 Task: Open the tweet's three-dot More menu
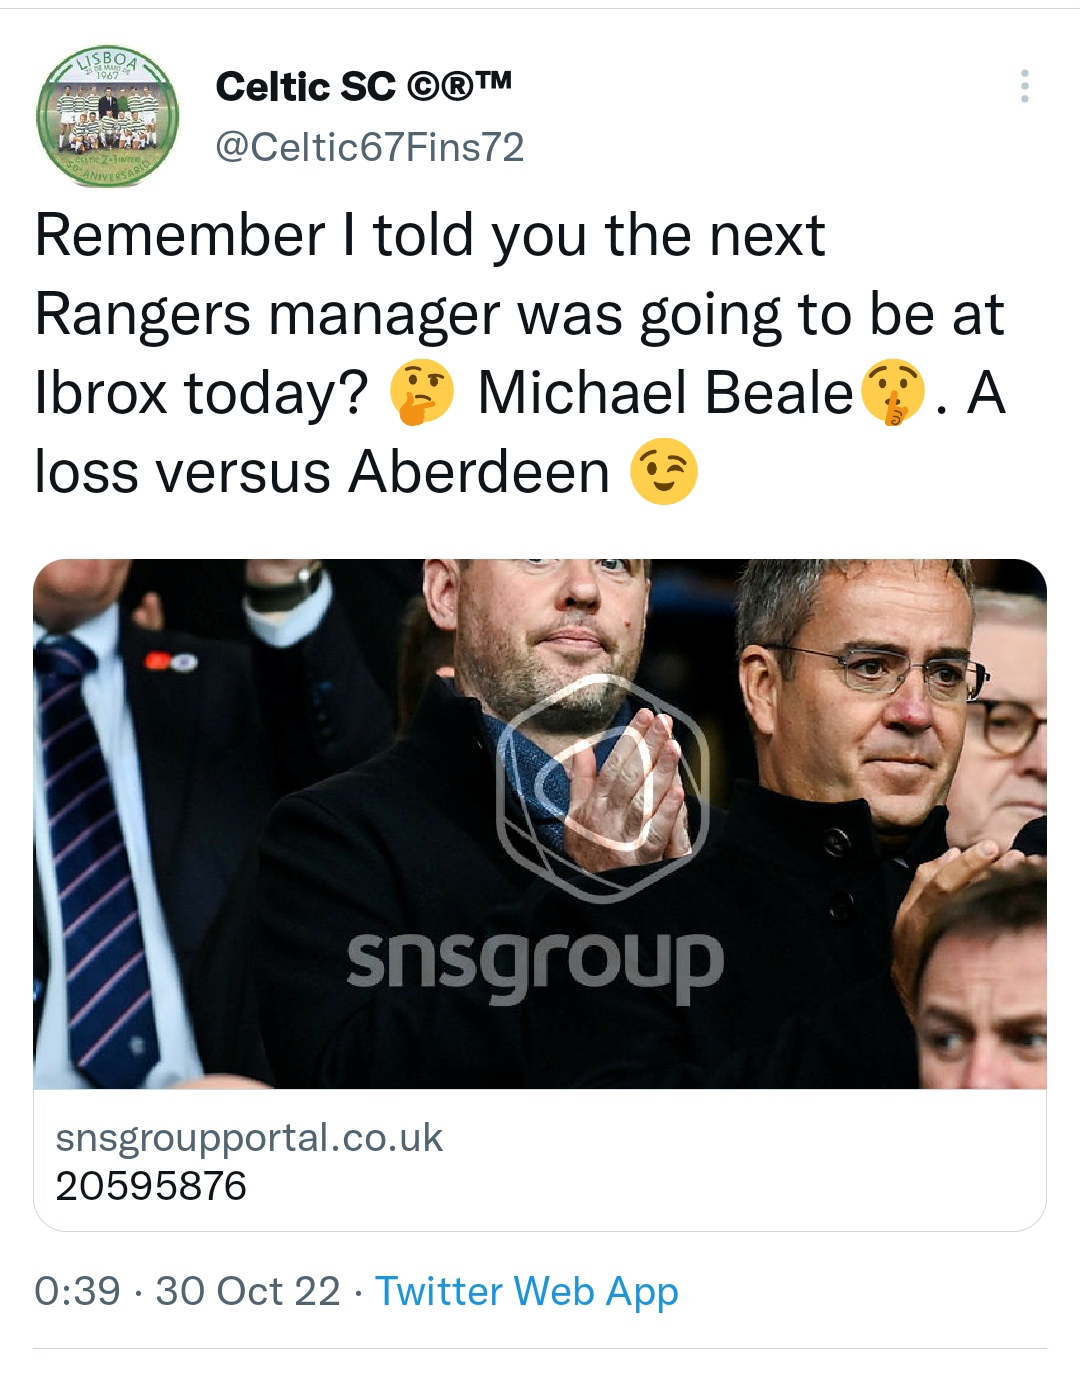[1024, 86]
